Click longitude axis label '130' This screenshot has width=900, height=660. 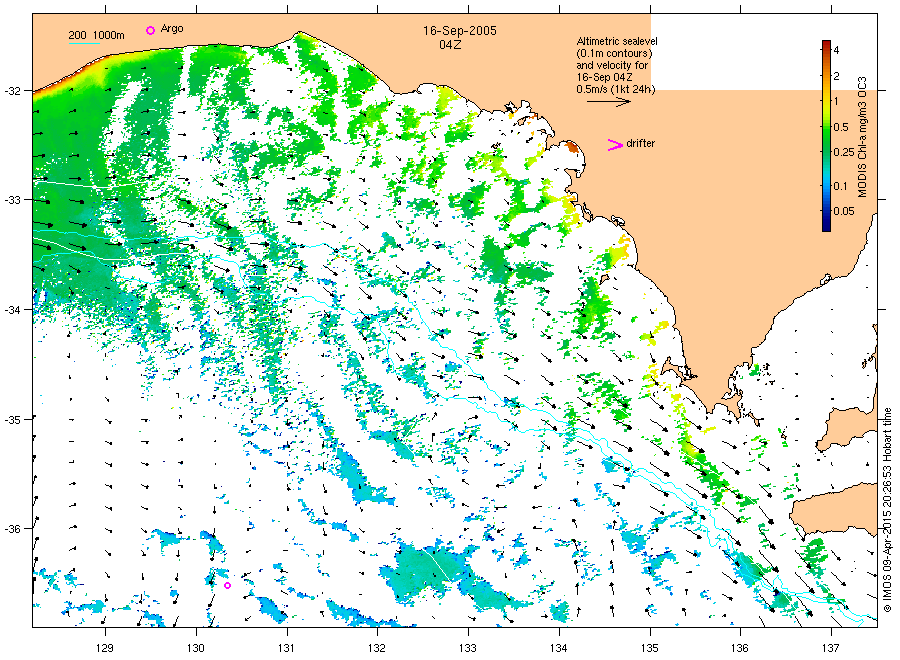[x=196, y=649]
